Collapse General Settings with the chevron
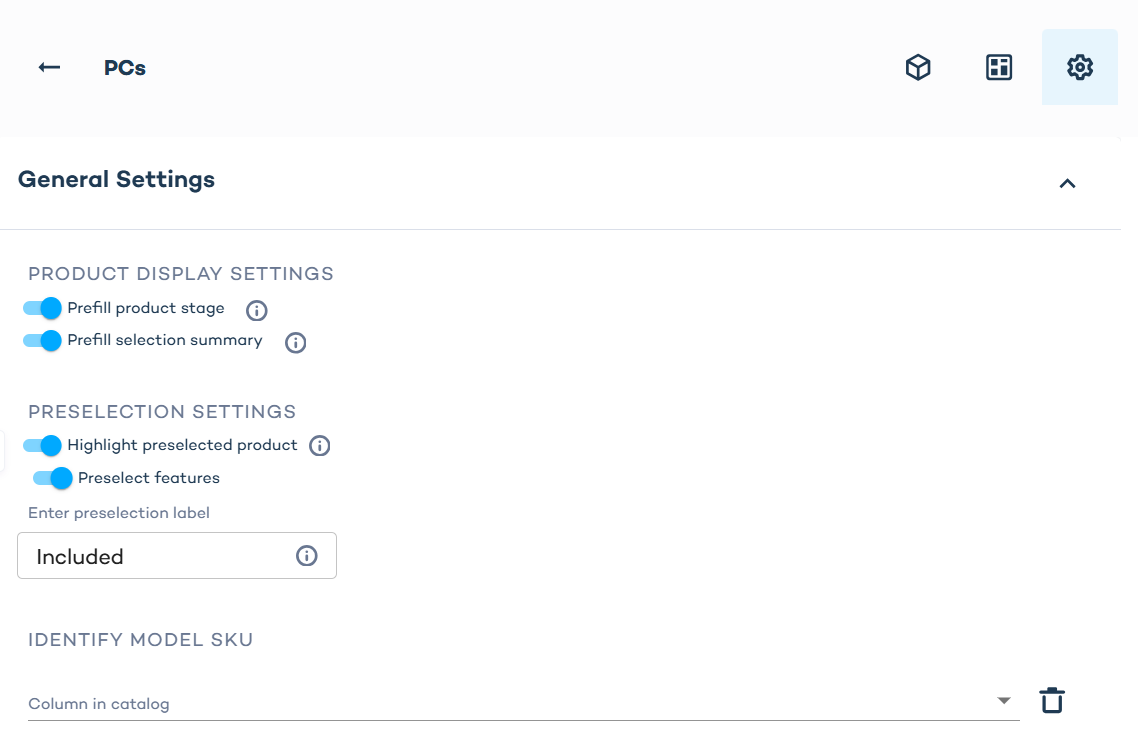This screenshot has width=1138, height=755. tap(1067, 183)
